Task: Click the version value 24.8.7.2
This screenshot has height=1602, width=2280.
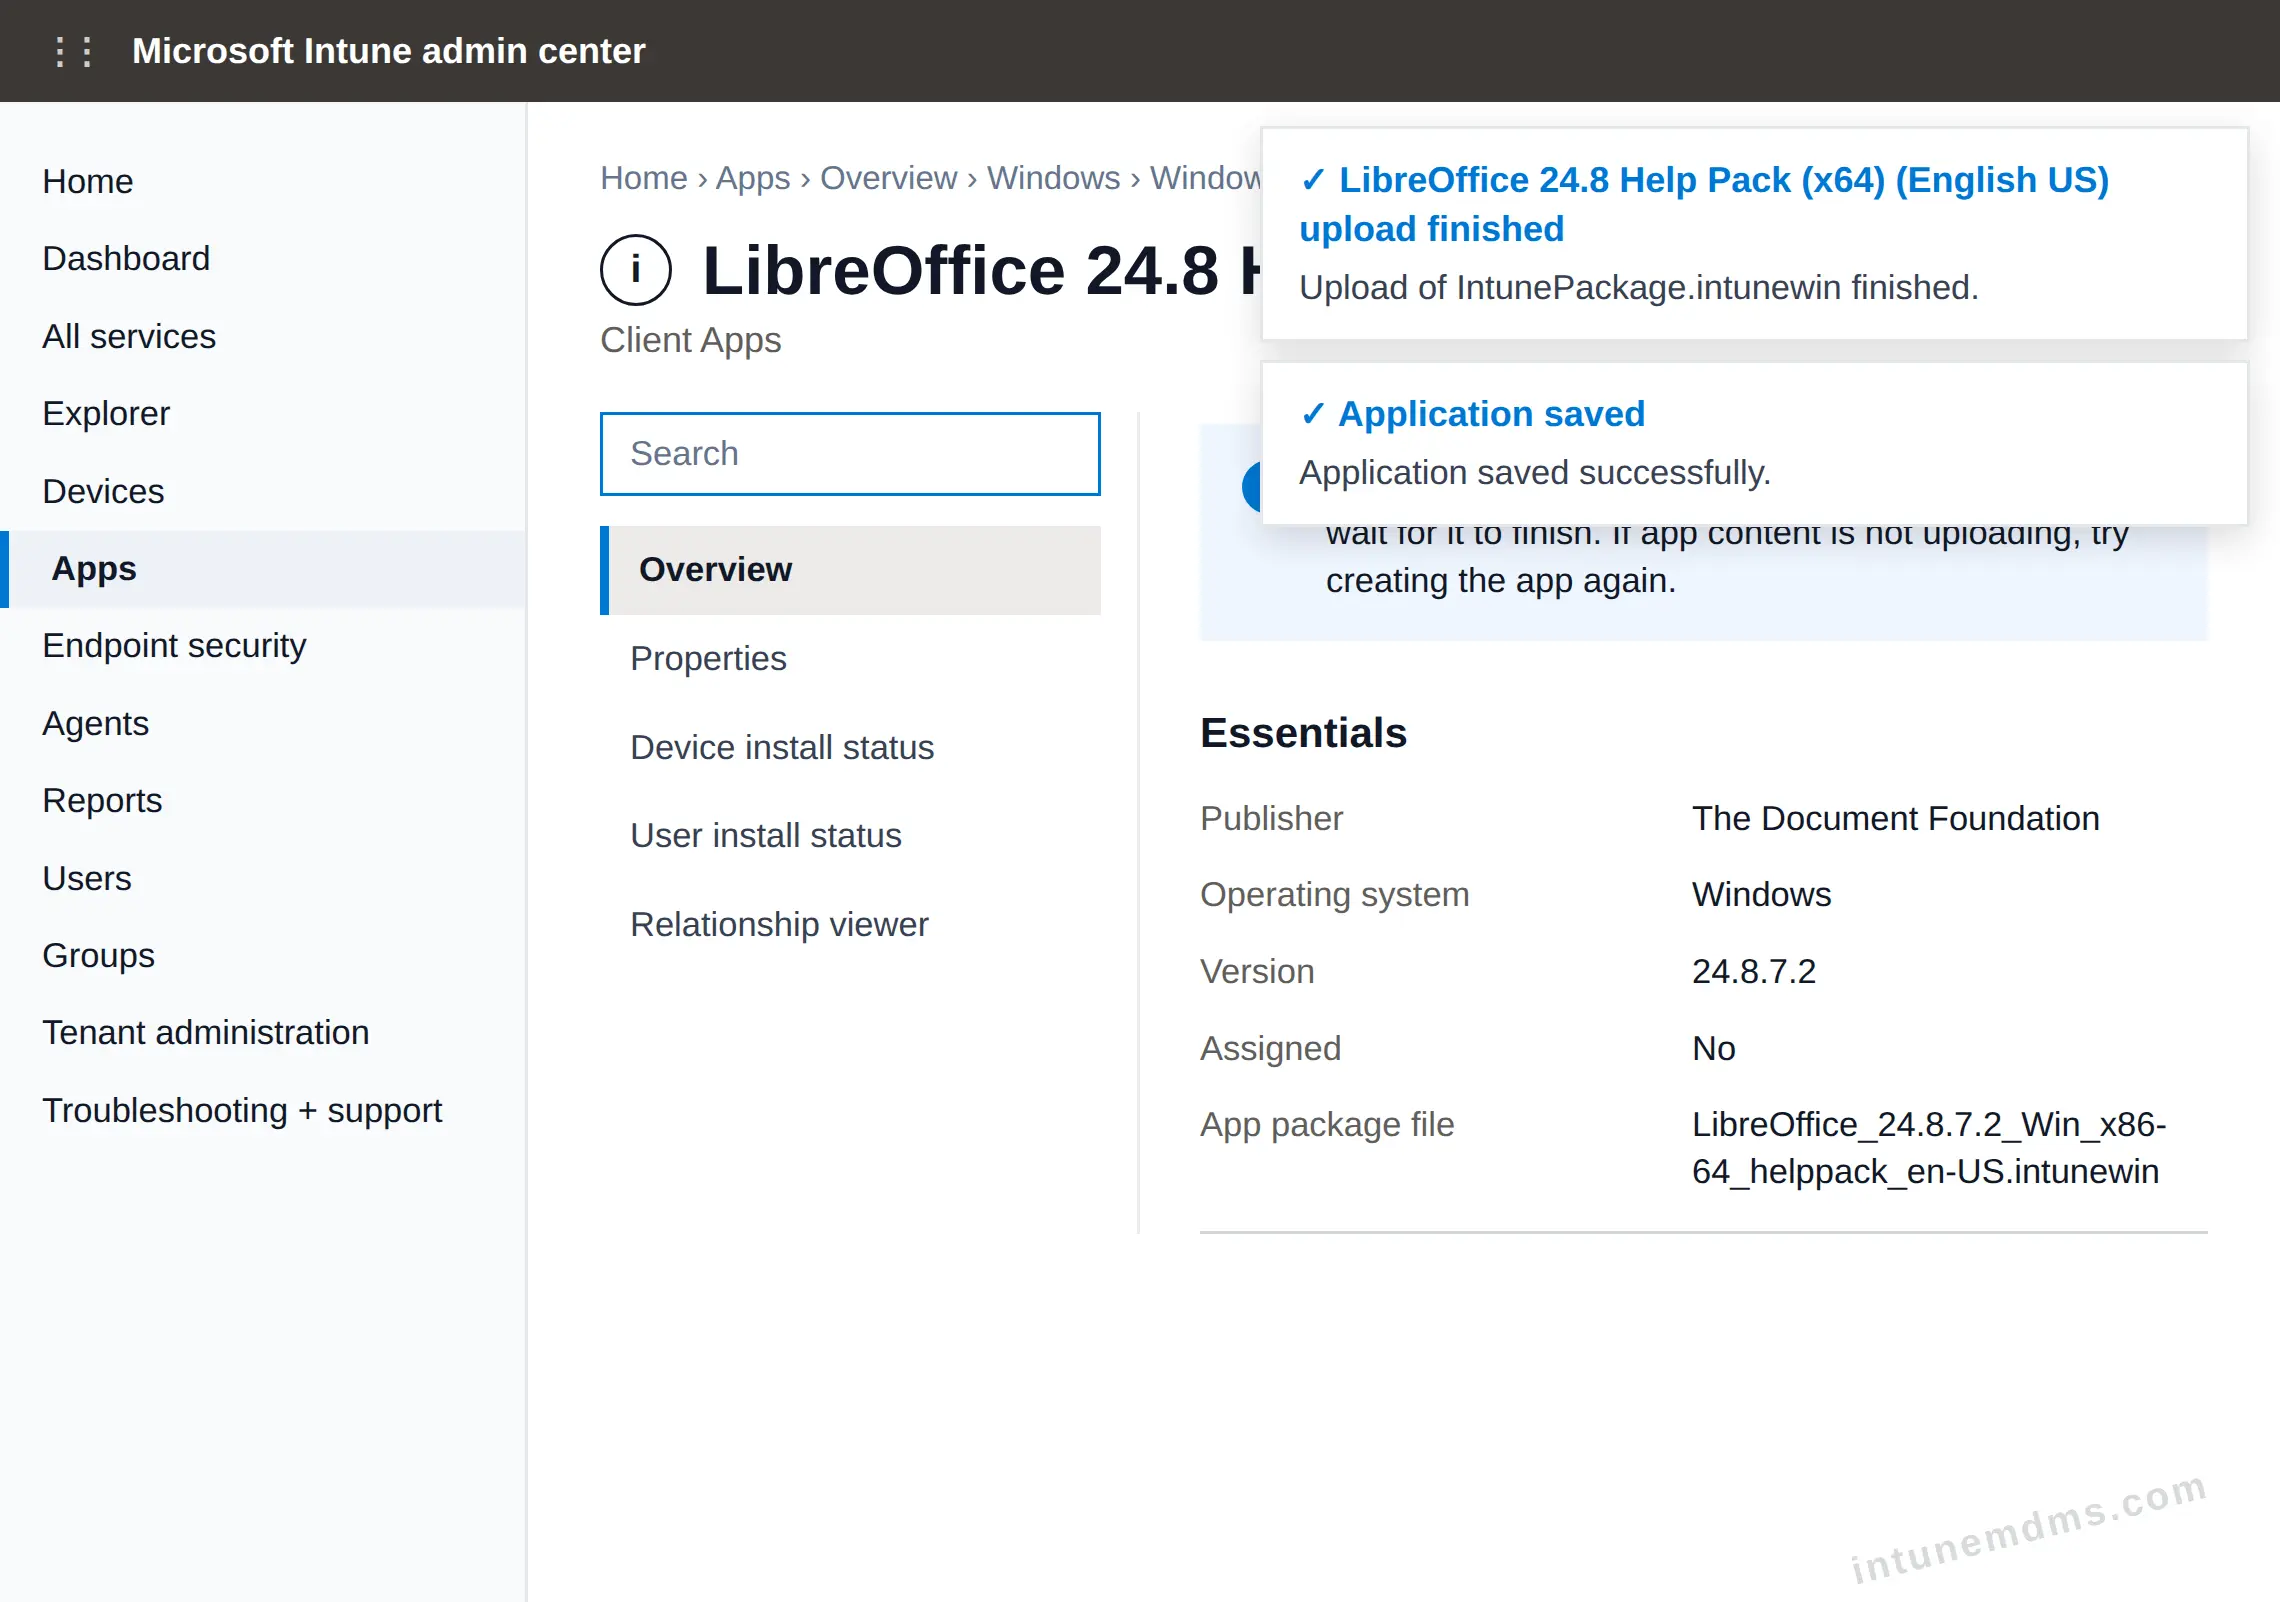Action: click(x=1753, y=971)
